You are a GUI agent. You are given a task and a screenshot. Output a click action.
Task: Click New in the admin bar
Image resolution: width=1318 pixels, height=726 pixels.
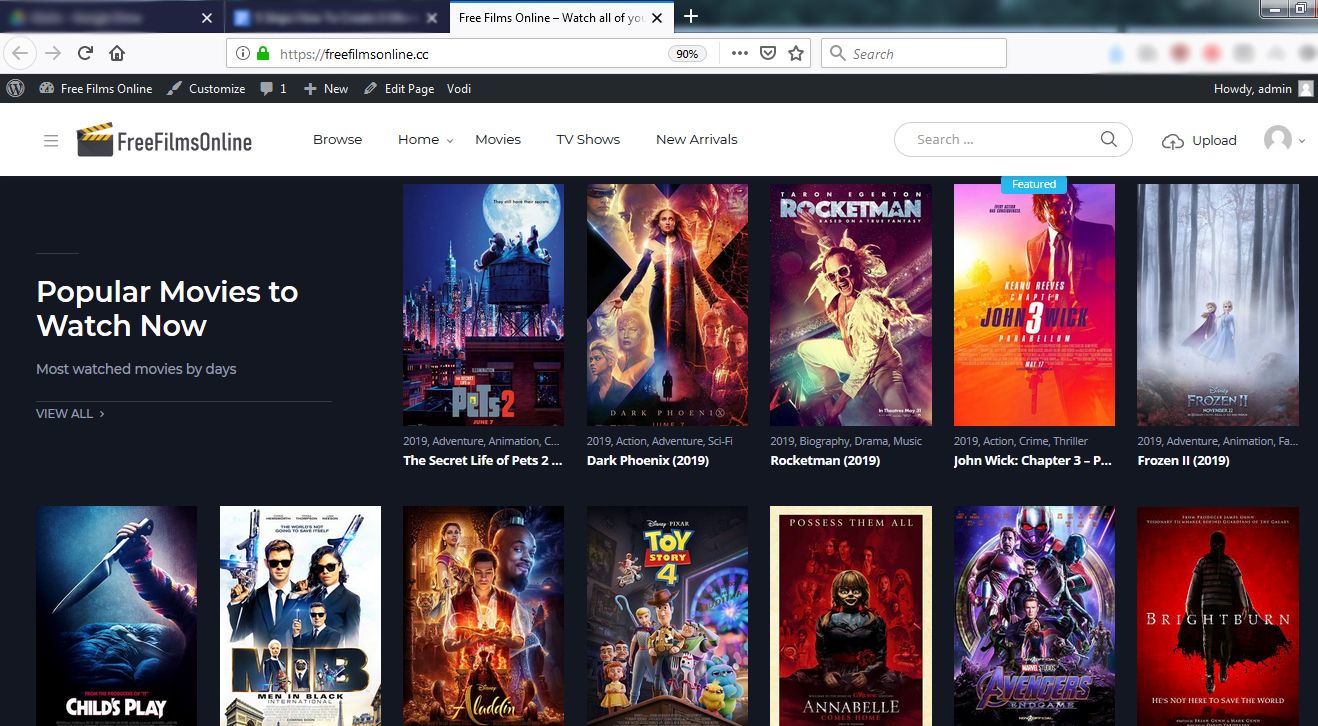click(x=326, y=88)
